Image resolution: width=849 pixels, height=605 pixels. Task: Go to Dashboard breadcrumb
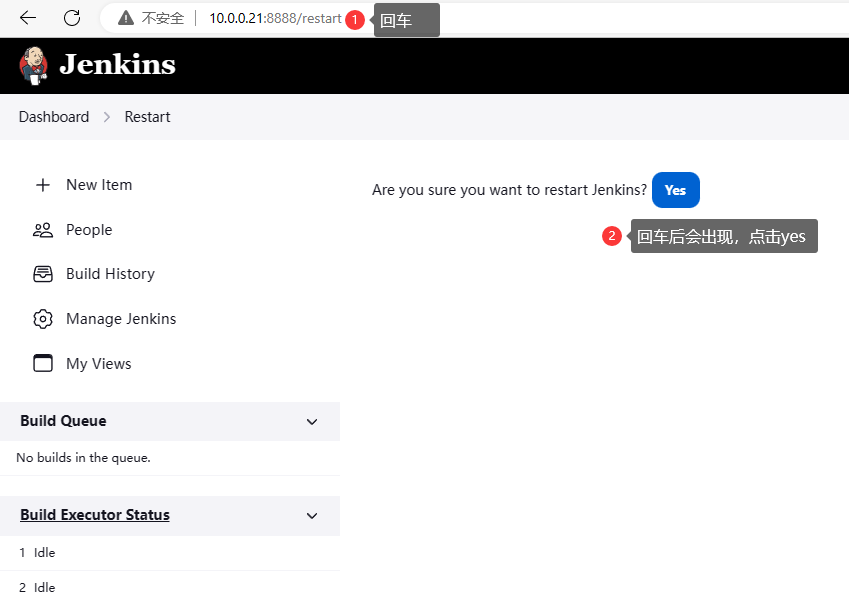click(x=54, y=117)
